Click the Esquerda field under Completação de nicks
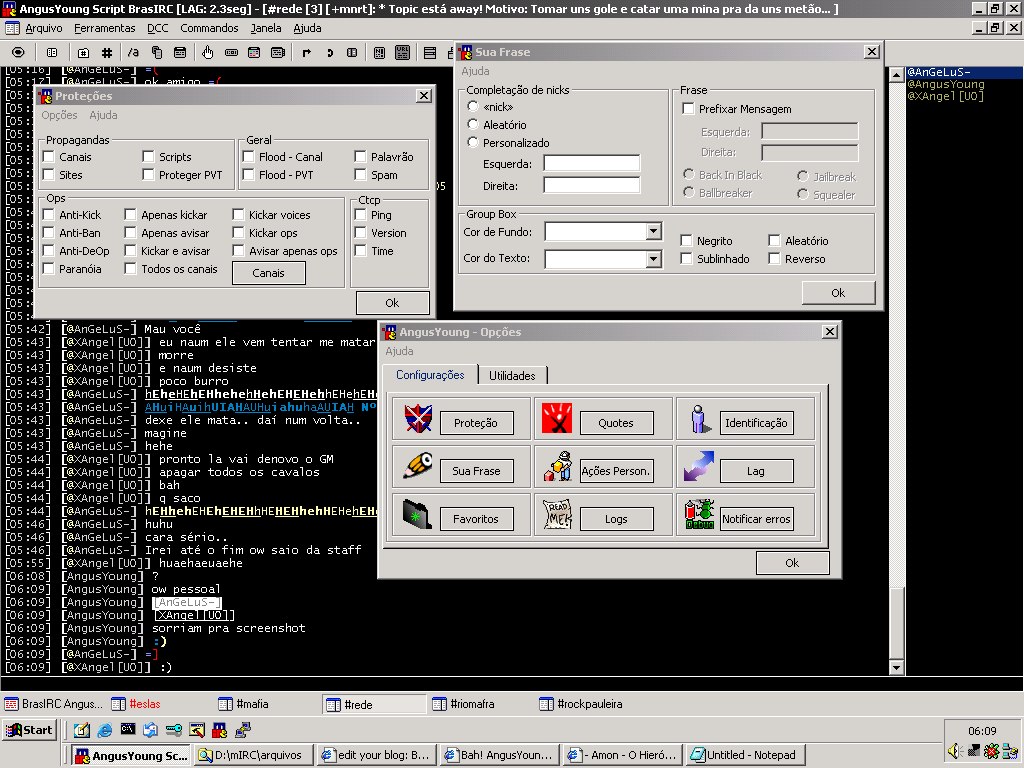This screenshot has height=768, width=1024. [592, 163]
